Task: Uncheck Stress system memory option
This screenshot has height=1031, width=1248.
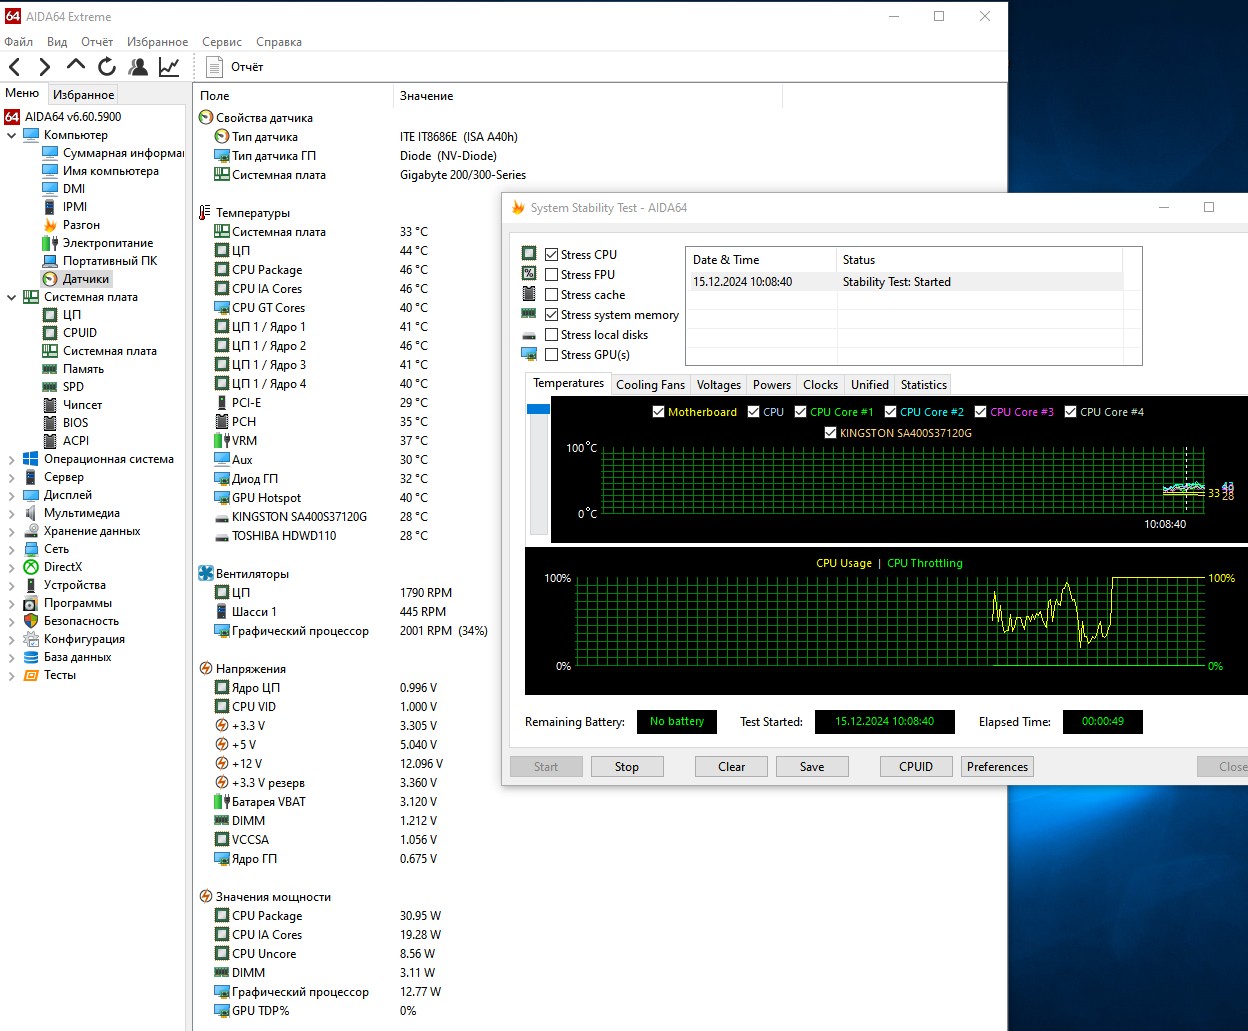Action: [551, 315]
